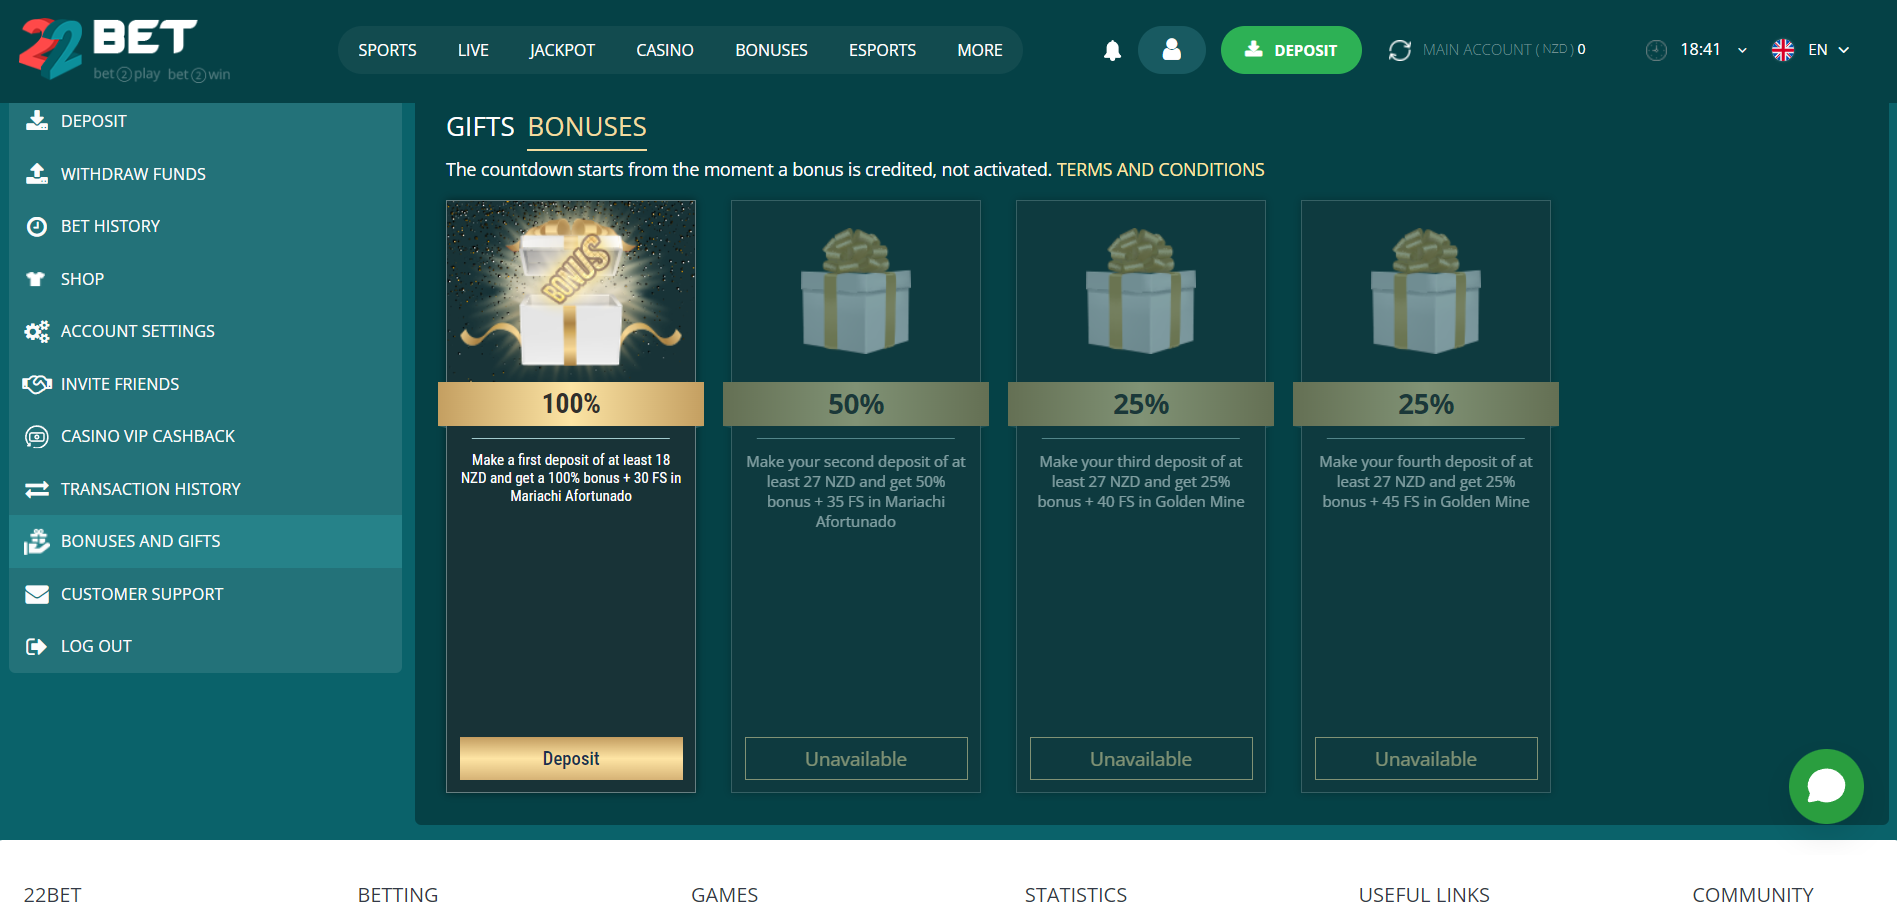Image resolution: width=1897 pixels, height=907 pixels.
Task: Open ACCOUNT SETTINGS
Action: (x=205, y=331)
